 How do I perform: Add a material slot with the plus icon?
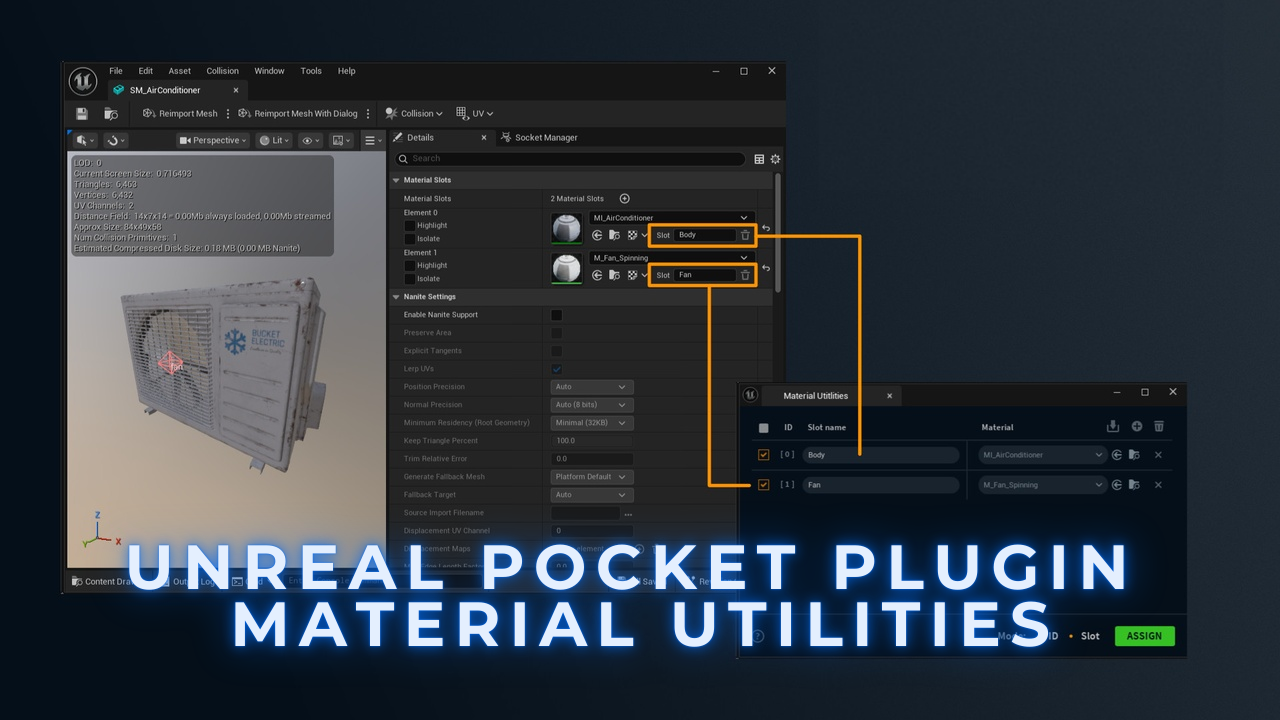tap(625, 199)
